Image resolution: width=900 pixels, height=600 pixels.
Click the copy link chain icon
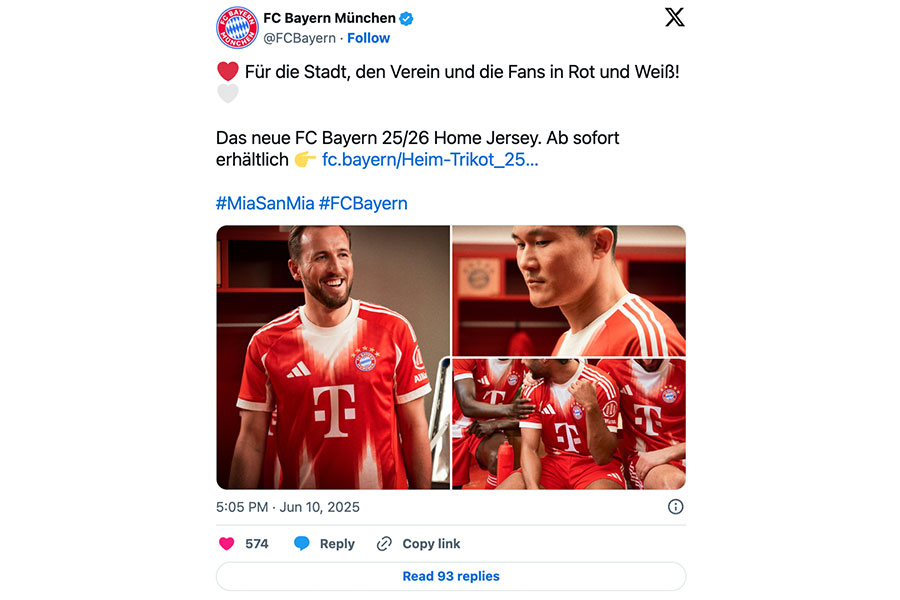384,543
